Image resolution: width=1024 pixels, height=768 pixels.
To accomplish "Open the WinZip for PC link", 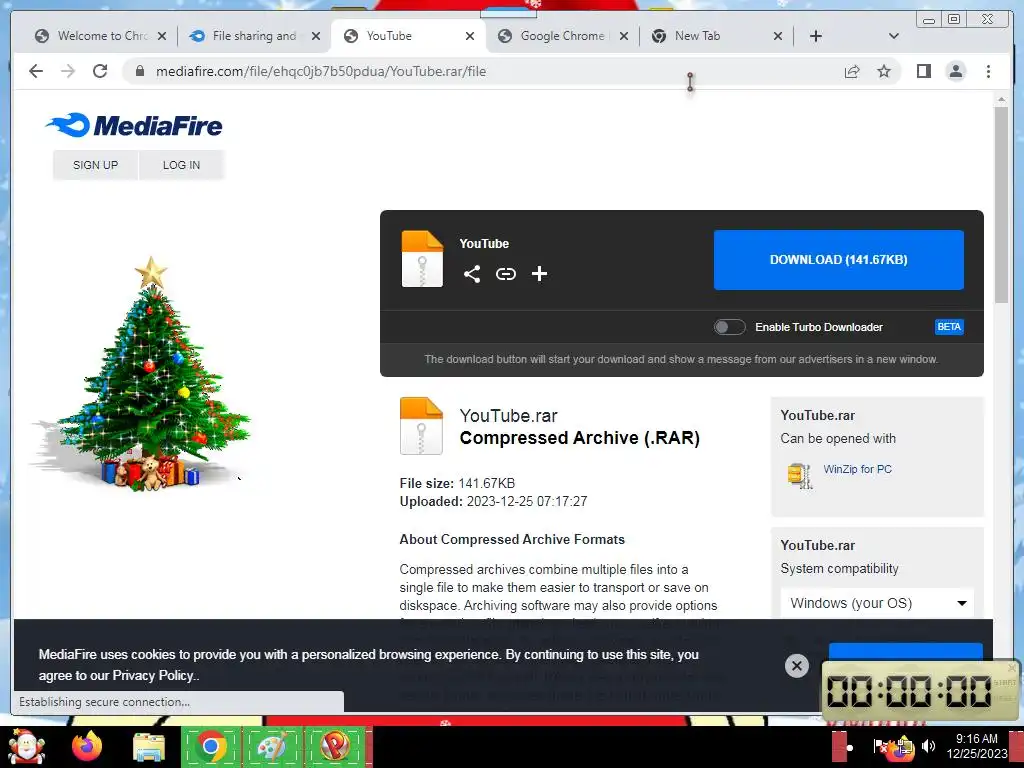I will (x=857, y=469).
